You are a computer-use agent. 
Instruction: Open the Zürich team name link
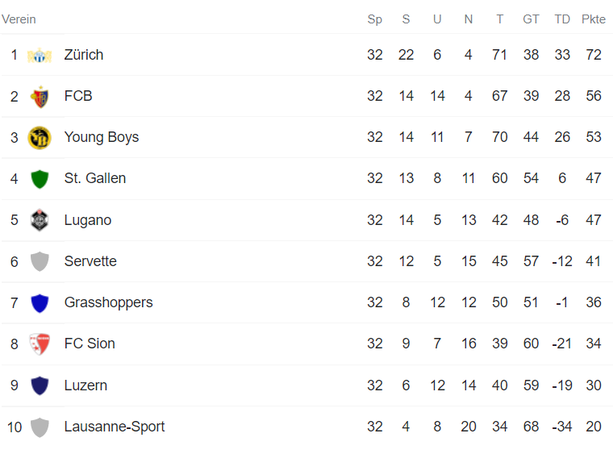pos(84,55)
